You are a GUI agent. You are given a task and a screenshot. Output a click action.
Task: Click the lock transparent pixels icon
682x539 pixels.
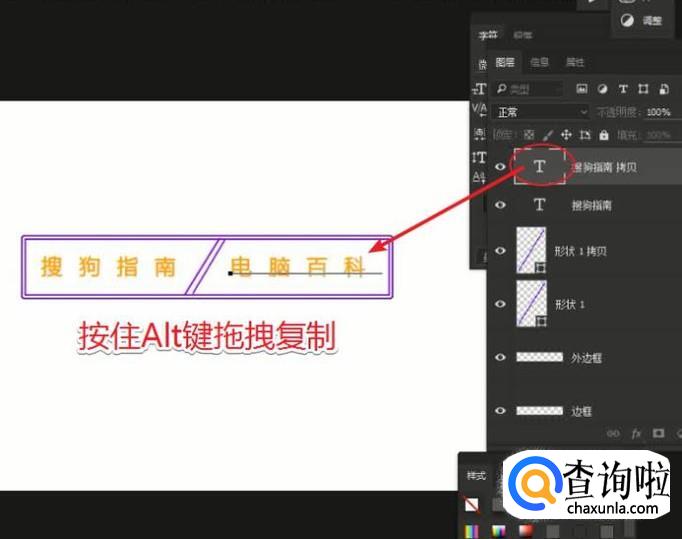pos(528,135)
